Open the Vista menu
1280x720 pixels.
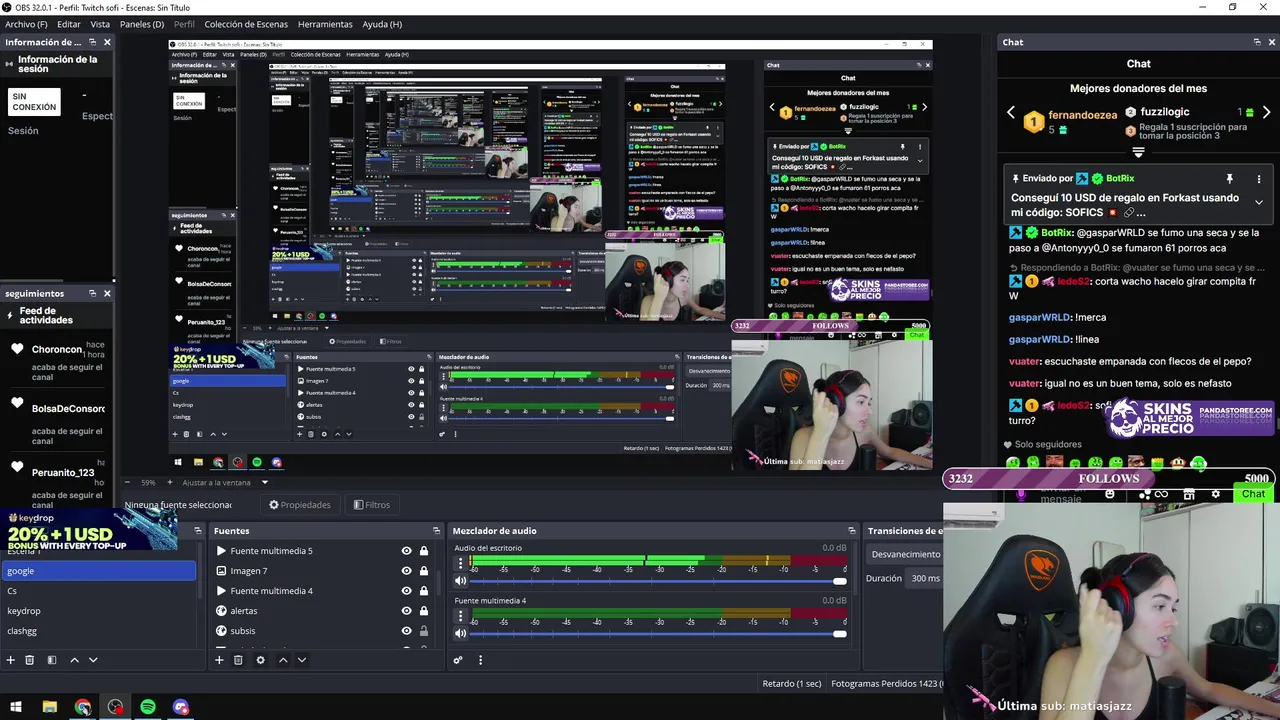click(x=100, y=24)
